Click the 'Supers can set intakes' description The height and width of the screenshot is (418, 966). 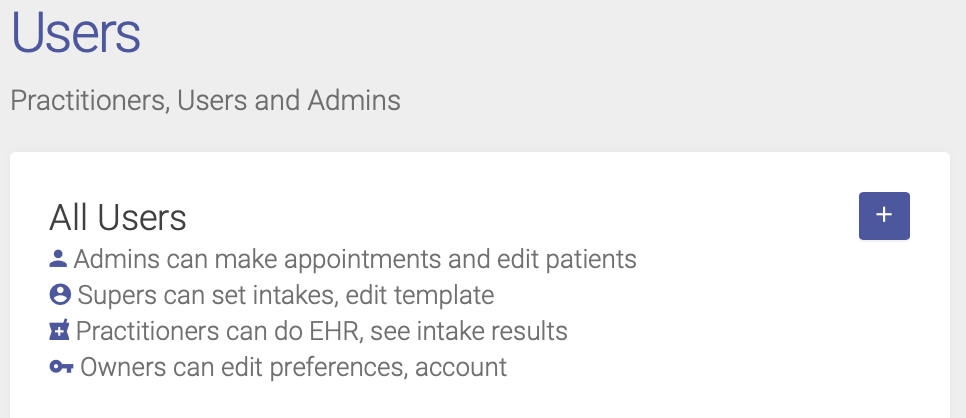(286, 295)
